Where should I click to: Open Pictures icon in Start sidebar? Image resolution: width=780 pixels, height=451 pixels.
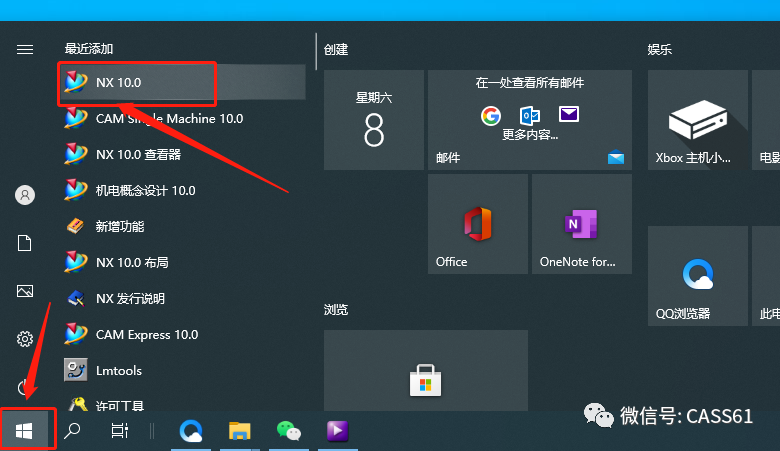point(25,291)
